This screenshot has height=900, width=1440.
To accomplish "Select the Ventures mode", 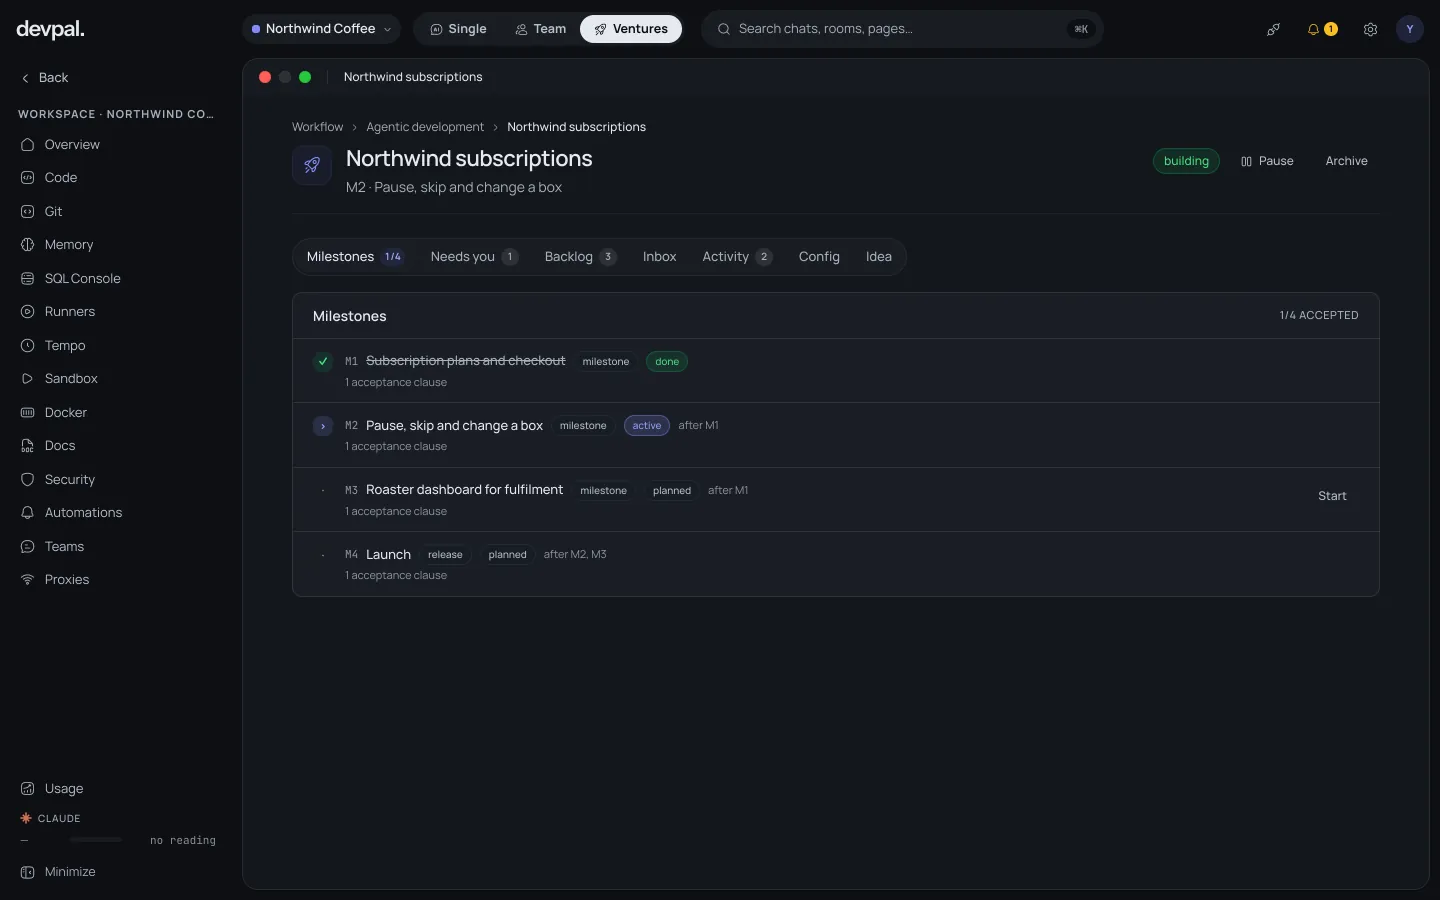I will pos(631,29).
